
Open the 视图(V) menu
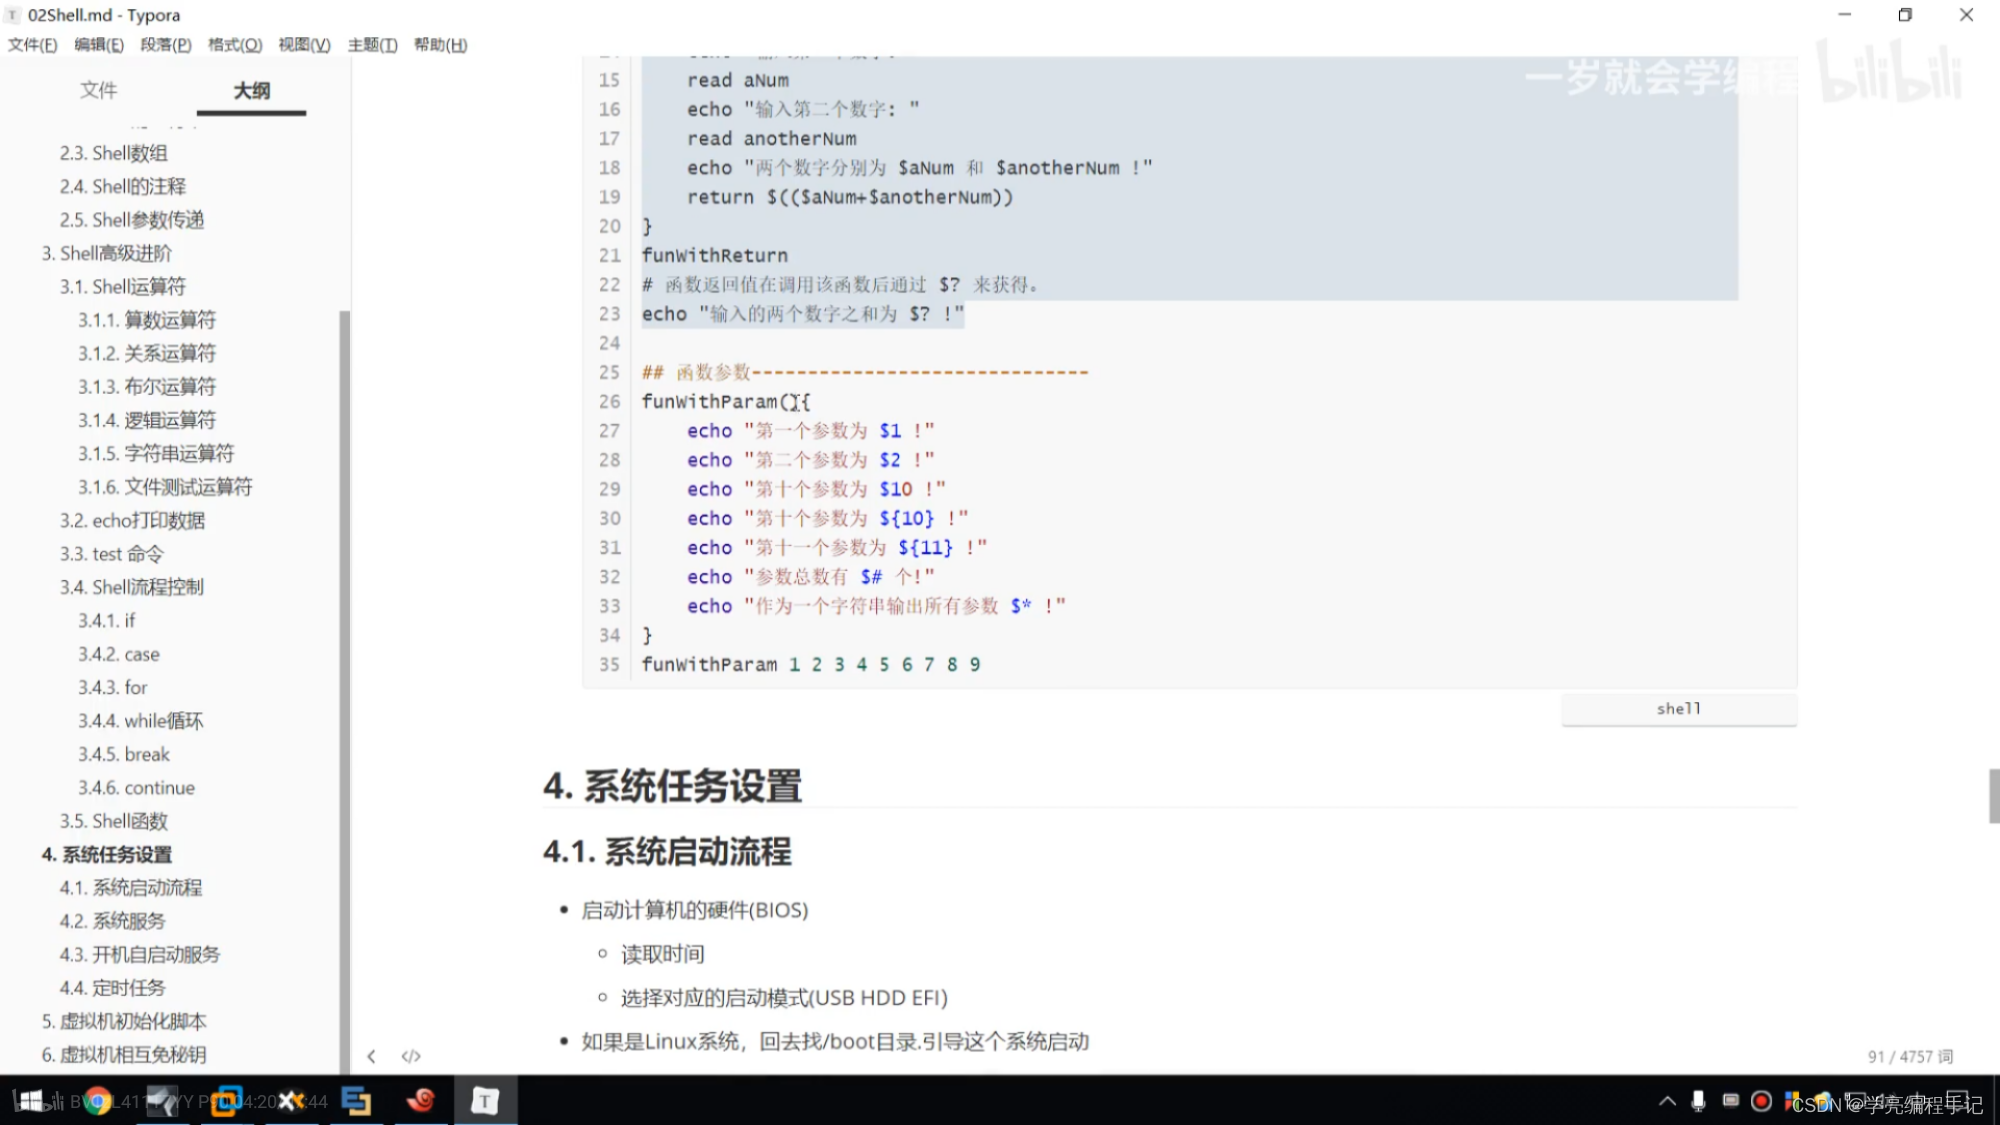click(304, 45)
